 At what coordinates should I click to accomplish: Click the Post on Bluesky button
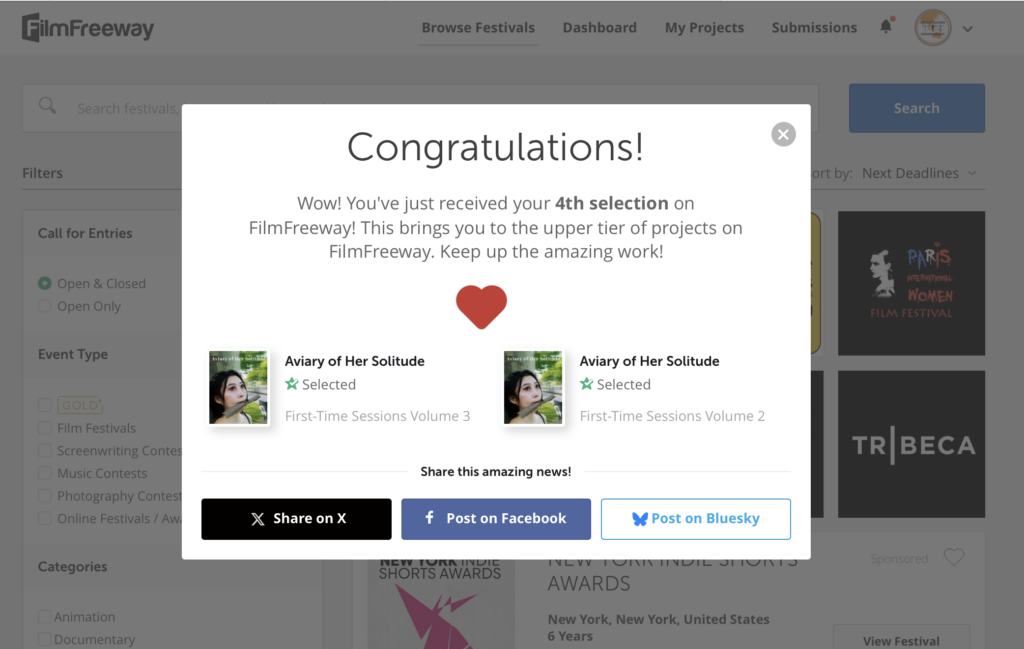click(x=695, y=518)
